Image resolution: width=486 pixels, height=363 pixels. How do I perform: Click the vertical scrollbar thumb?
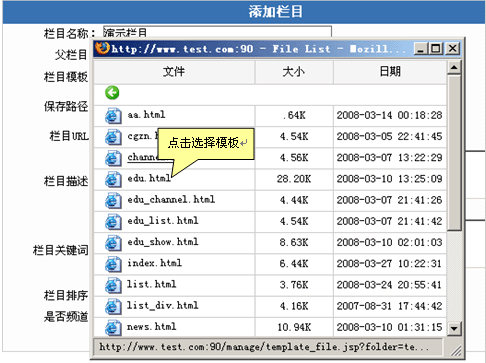tap(454, 153)
